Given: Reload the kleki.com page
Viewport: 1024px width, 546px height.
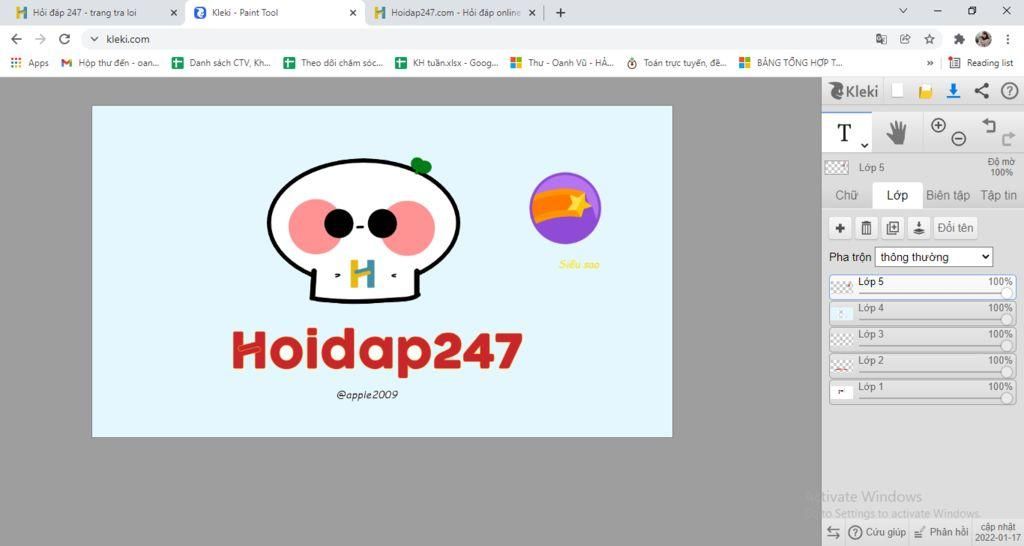Looking at the screenshot, I should click(64, 39).
